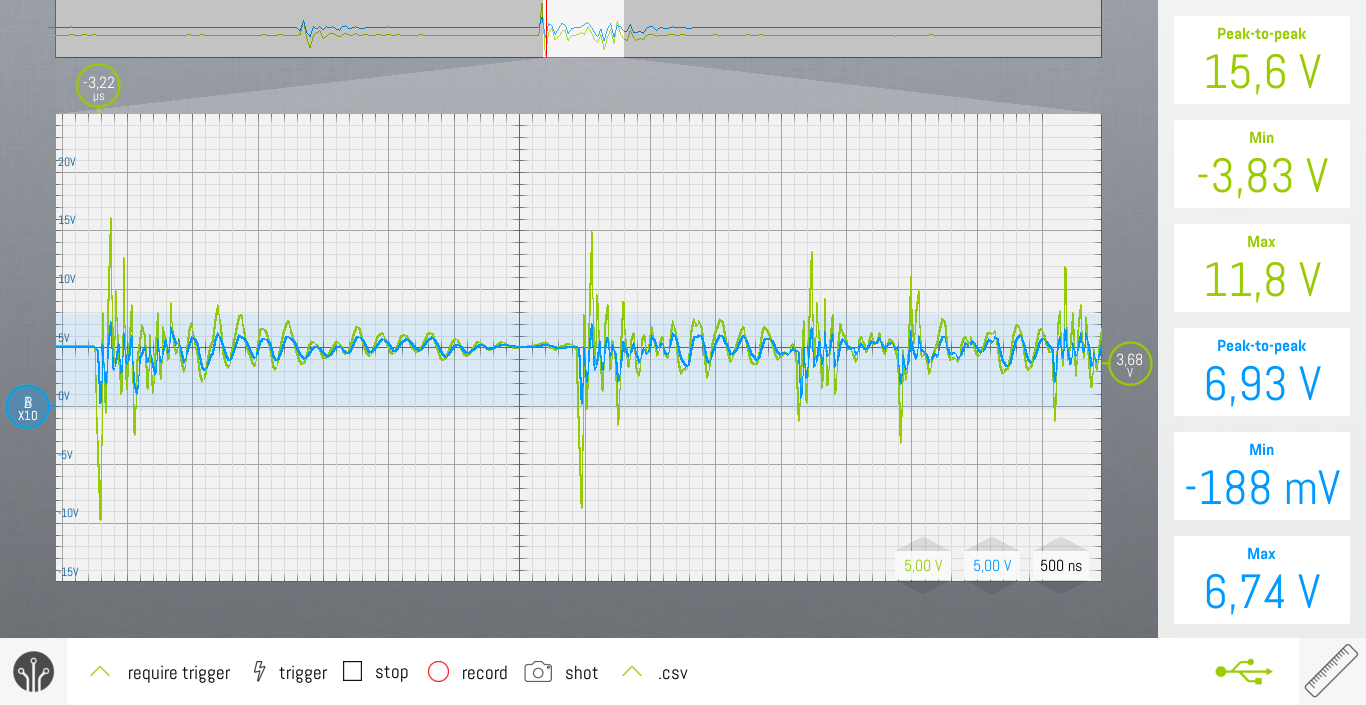Toggle the stop checkbox
Screen dimensions: 1366x705
(x=352, y=671)
